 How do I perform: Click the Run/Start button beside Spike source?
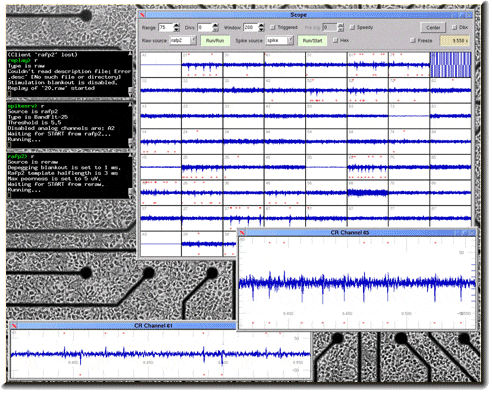312,41
